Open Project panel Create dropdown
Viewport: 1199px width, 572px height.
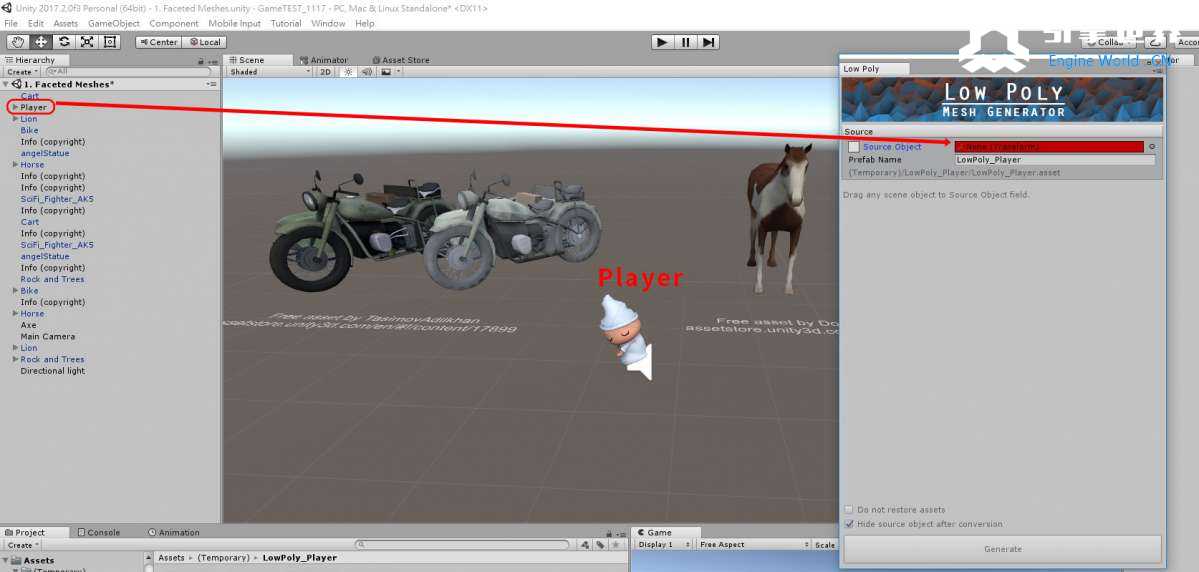(x=22, y=545)
